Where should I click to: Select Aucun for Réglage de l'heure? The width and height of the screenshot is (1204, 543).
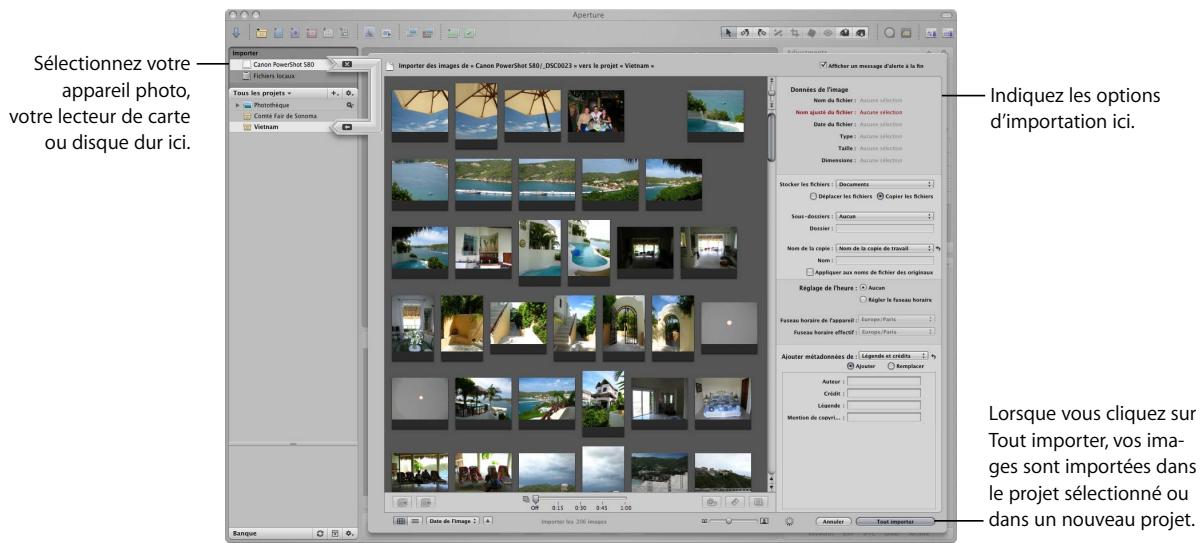click(x=864, y=288)
